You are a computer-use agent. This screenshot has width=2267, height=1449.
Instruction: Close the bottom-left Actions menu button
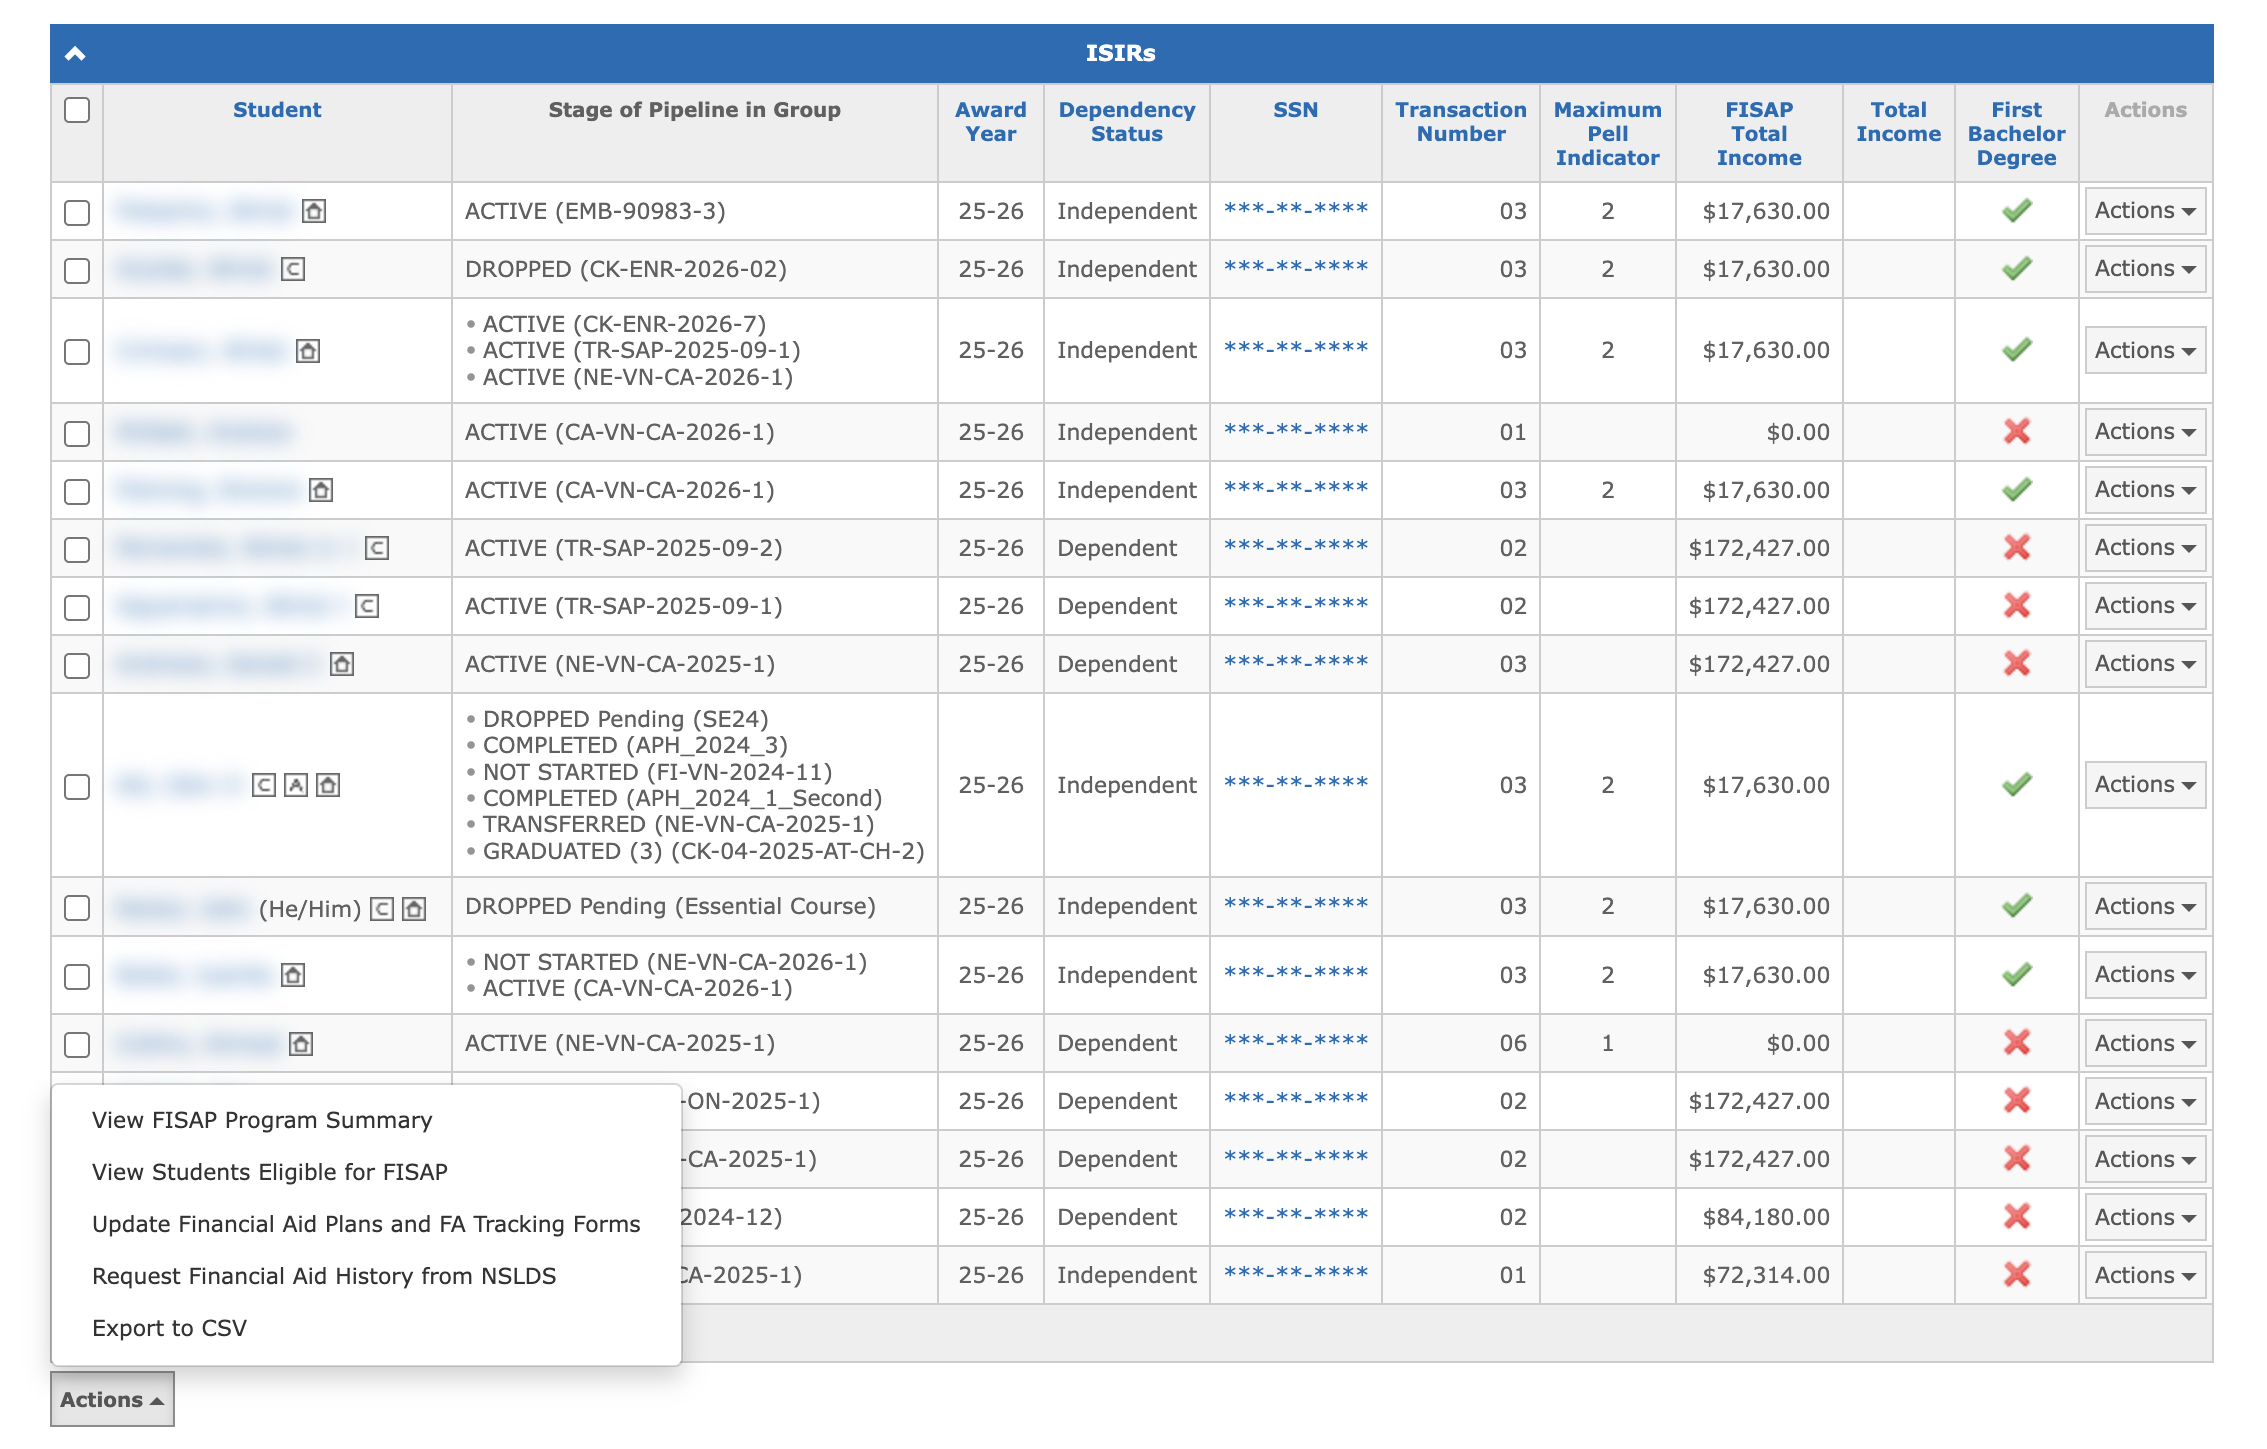[x=112, y=1399]
